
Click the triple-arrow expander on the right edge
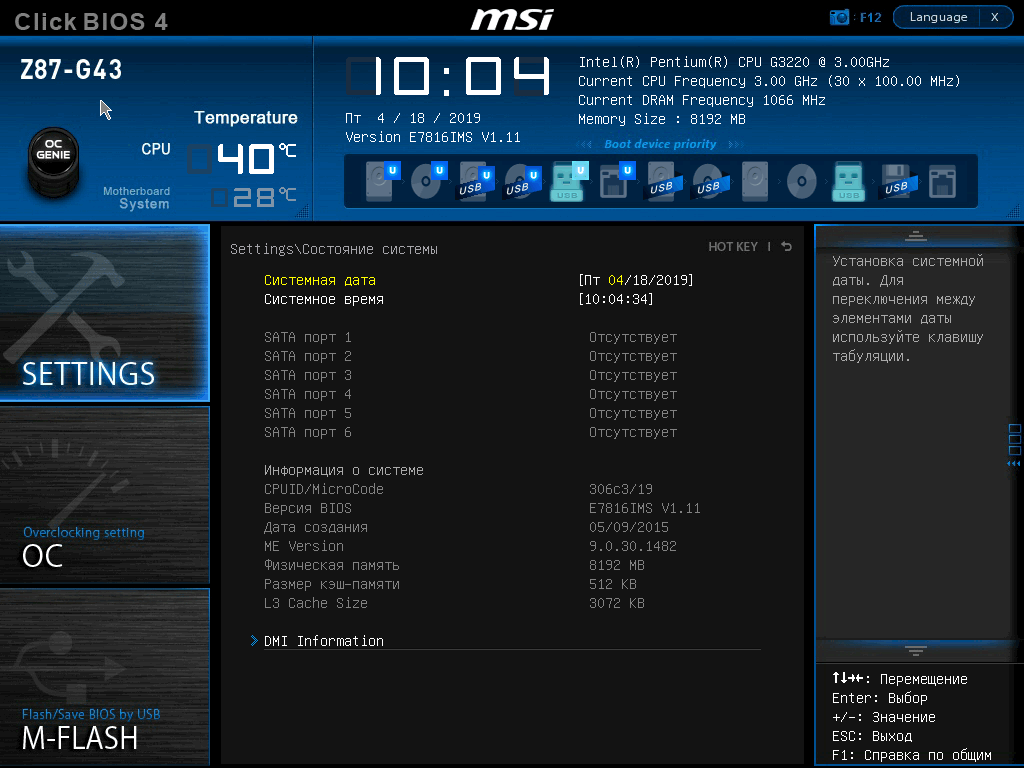coord(1014,464)
